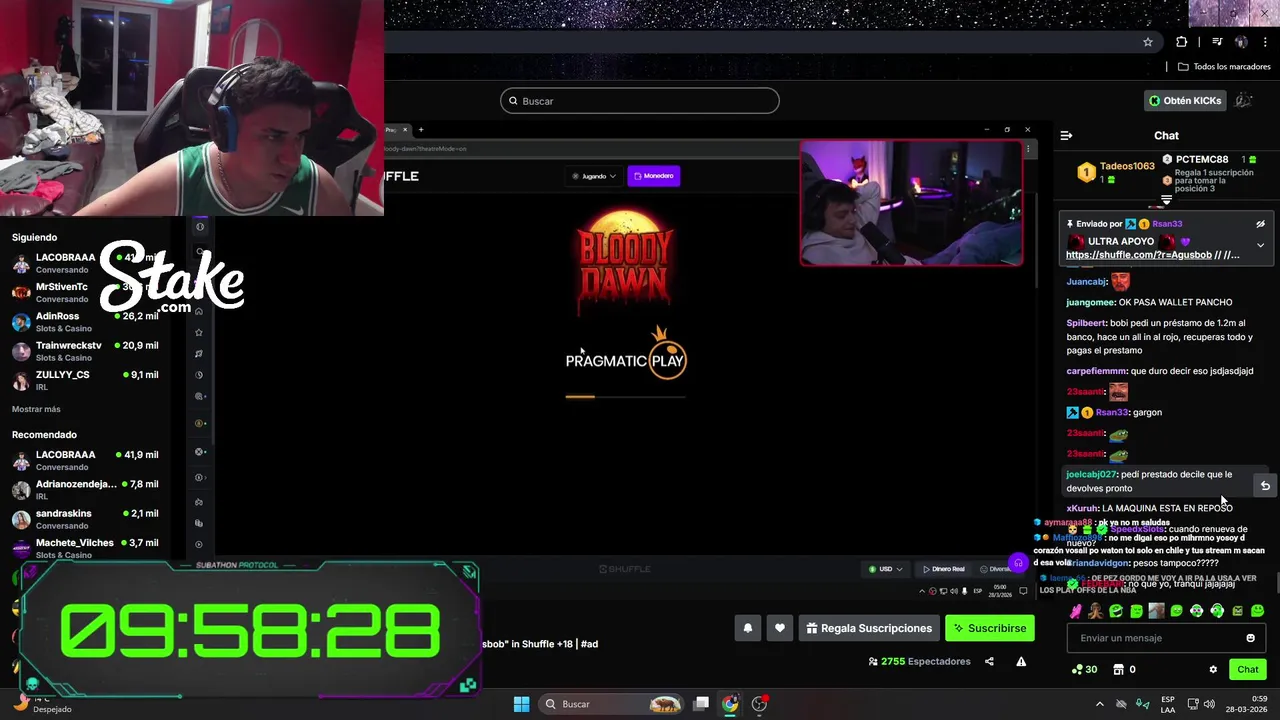1280x720 pixels.
Task: Reply to joelcabj027's chat message
Action: coord(1265,486)
